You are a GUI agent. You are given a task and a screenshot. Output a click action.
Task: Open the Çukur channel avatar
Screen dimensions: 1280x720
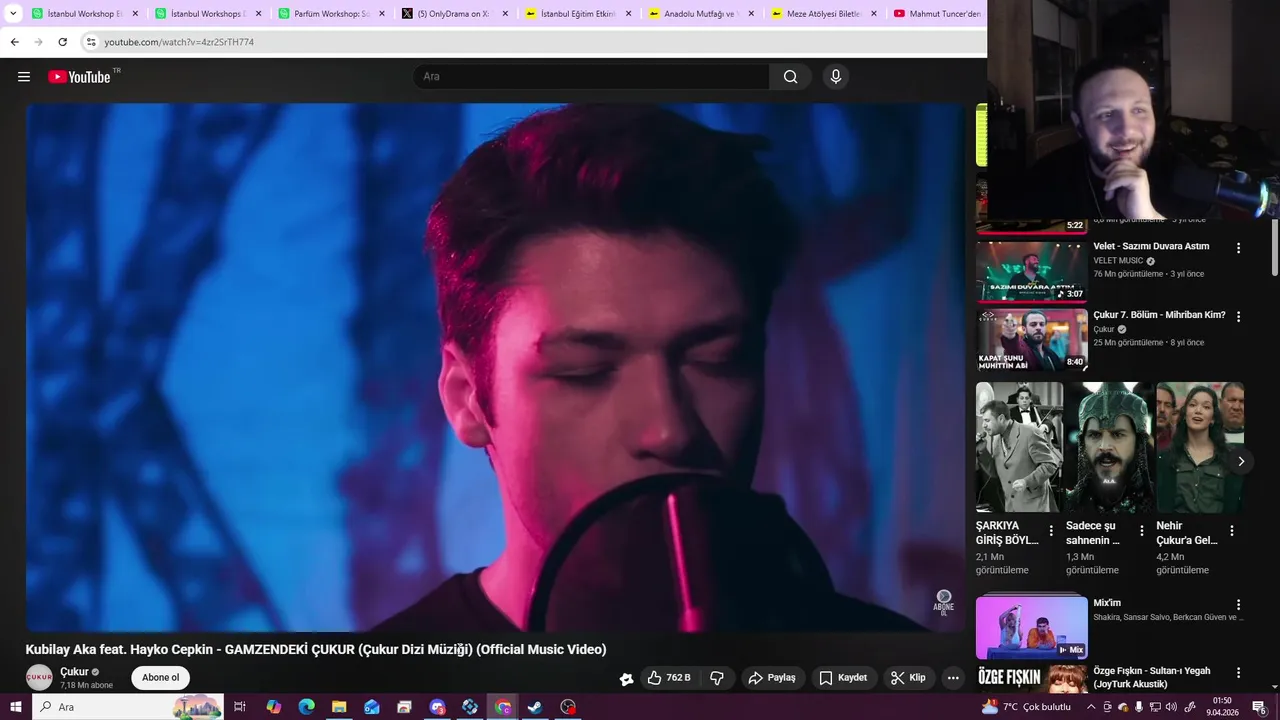39,677
